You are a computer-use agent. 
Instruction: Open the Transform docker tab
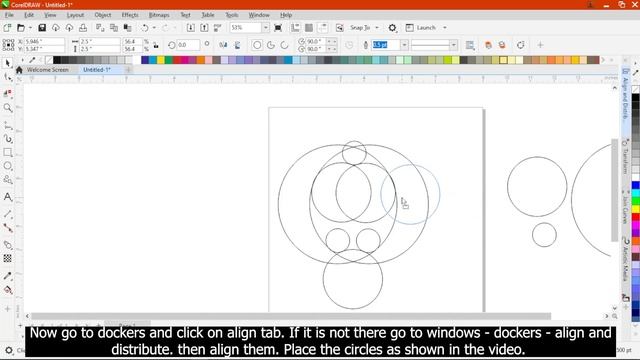click(x=625, y=157)
